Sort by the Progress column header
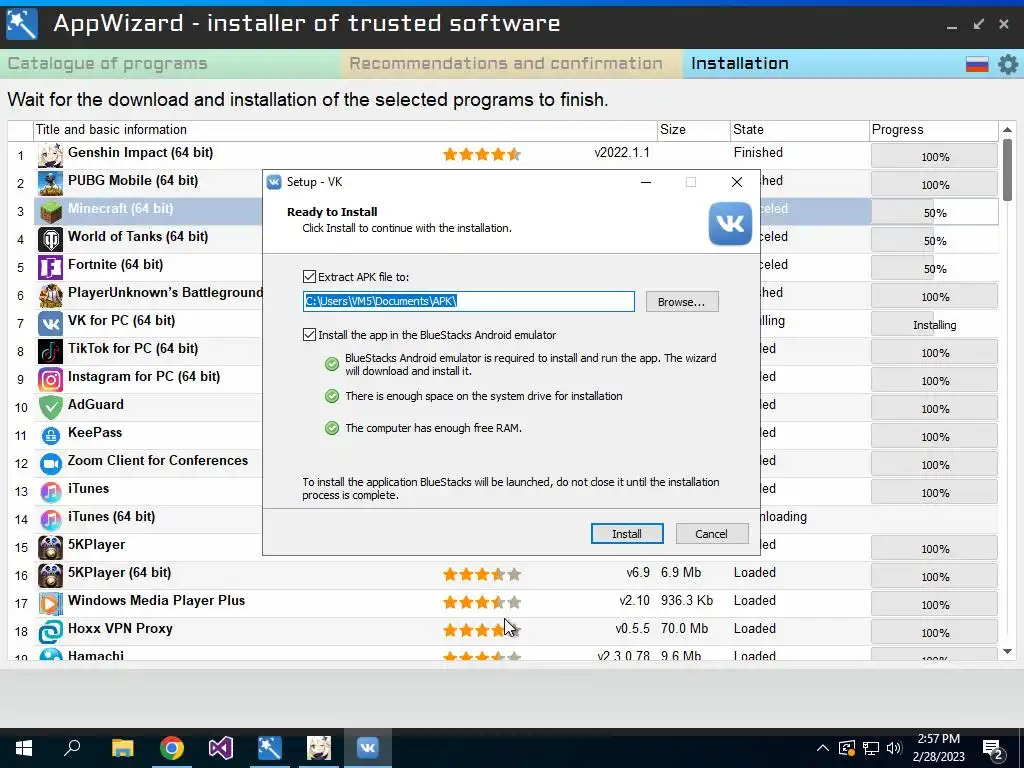The width and height of the screenshot is (1024, 768). click(x=934, y=130)
